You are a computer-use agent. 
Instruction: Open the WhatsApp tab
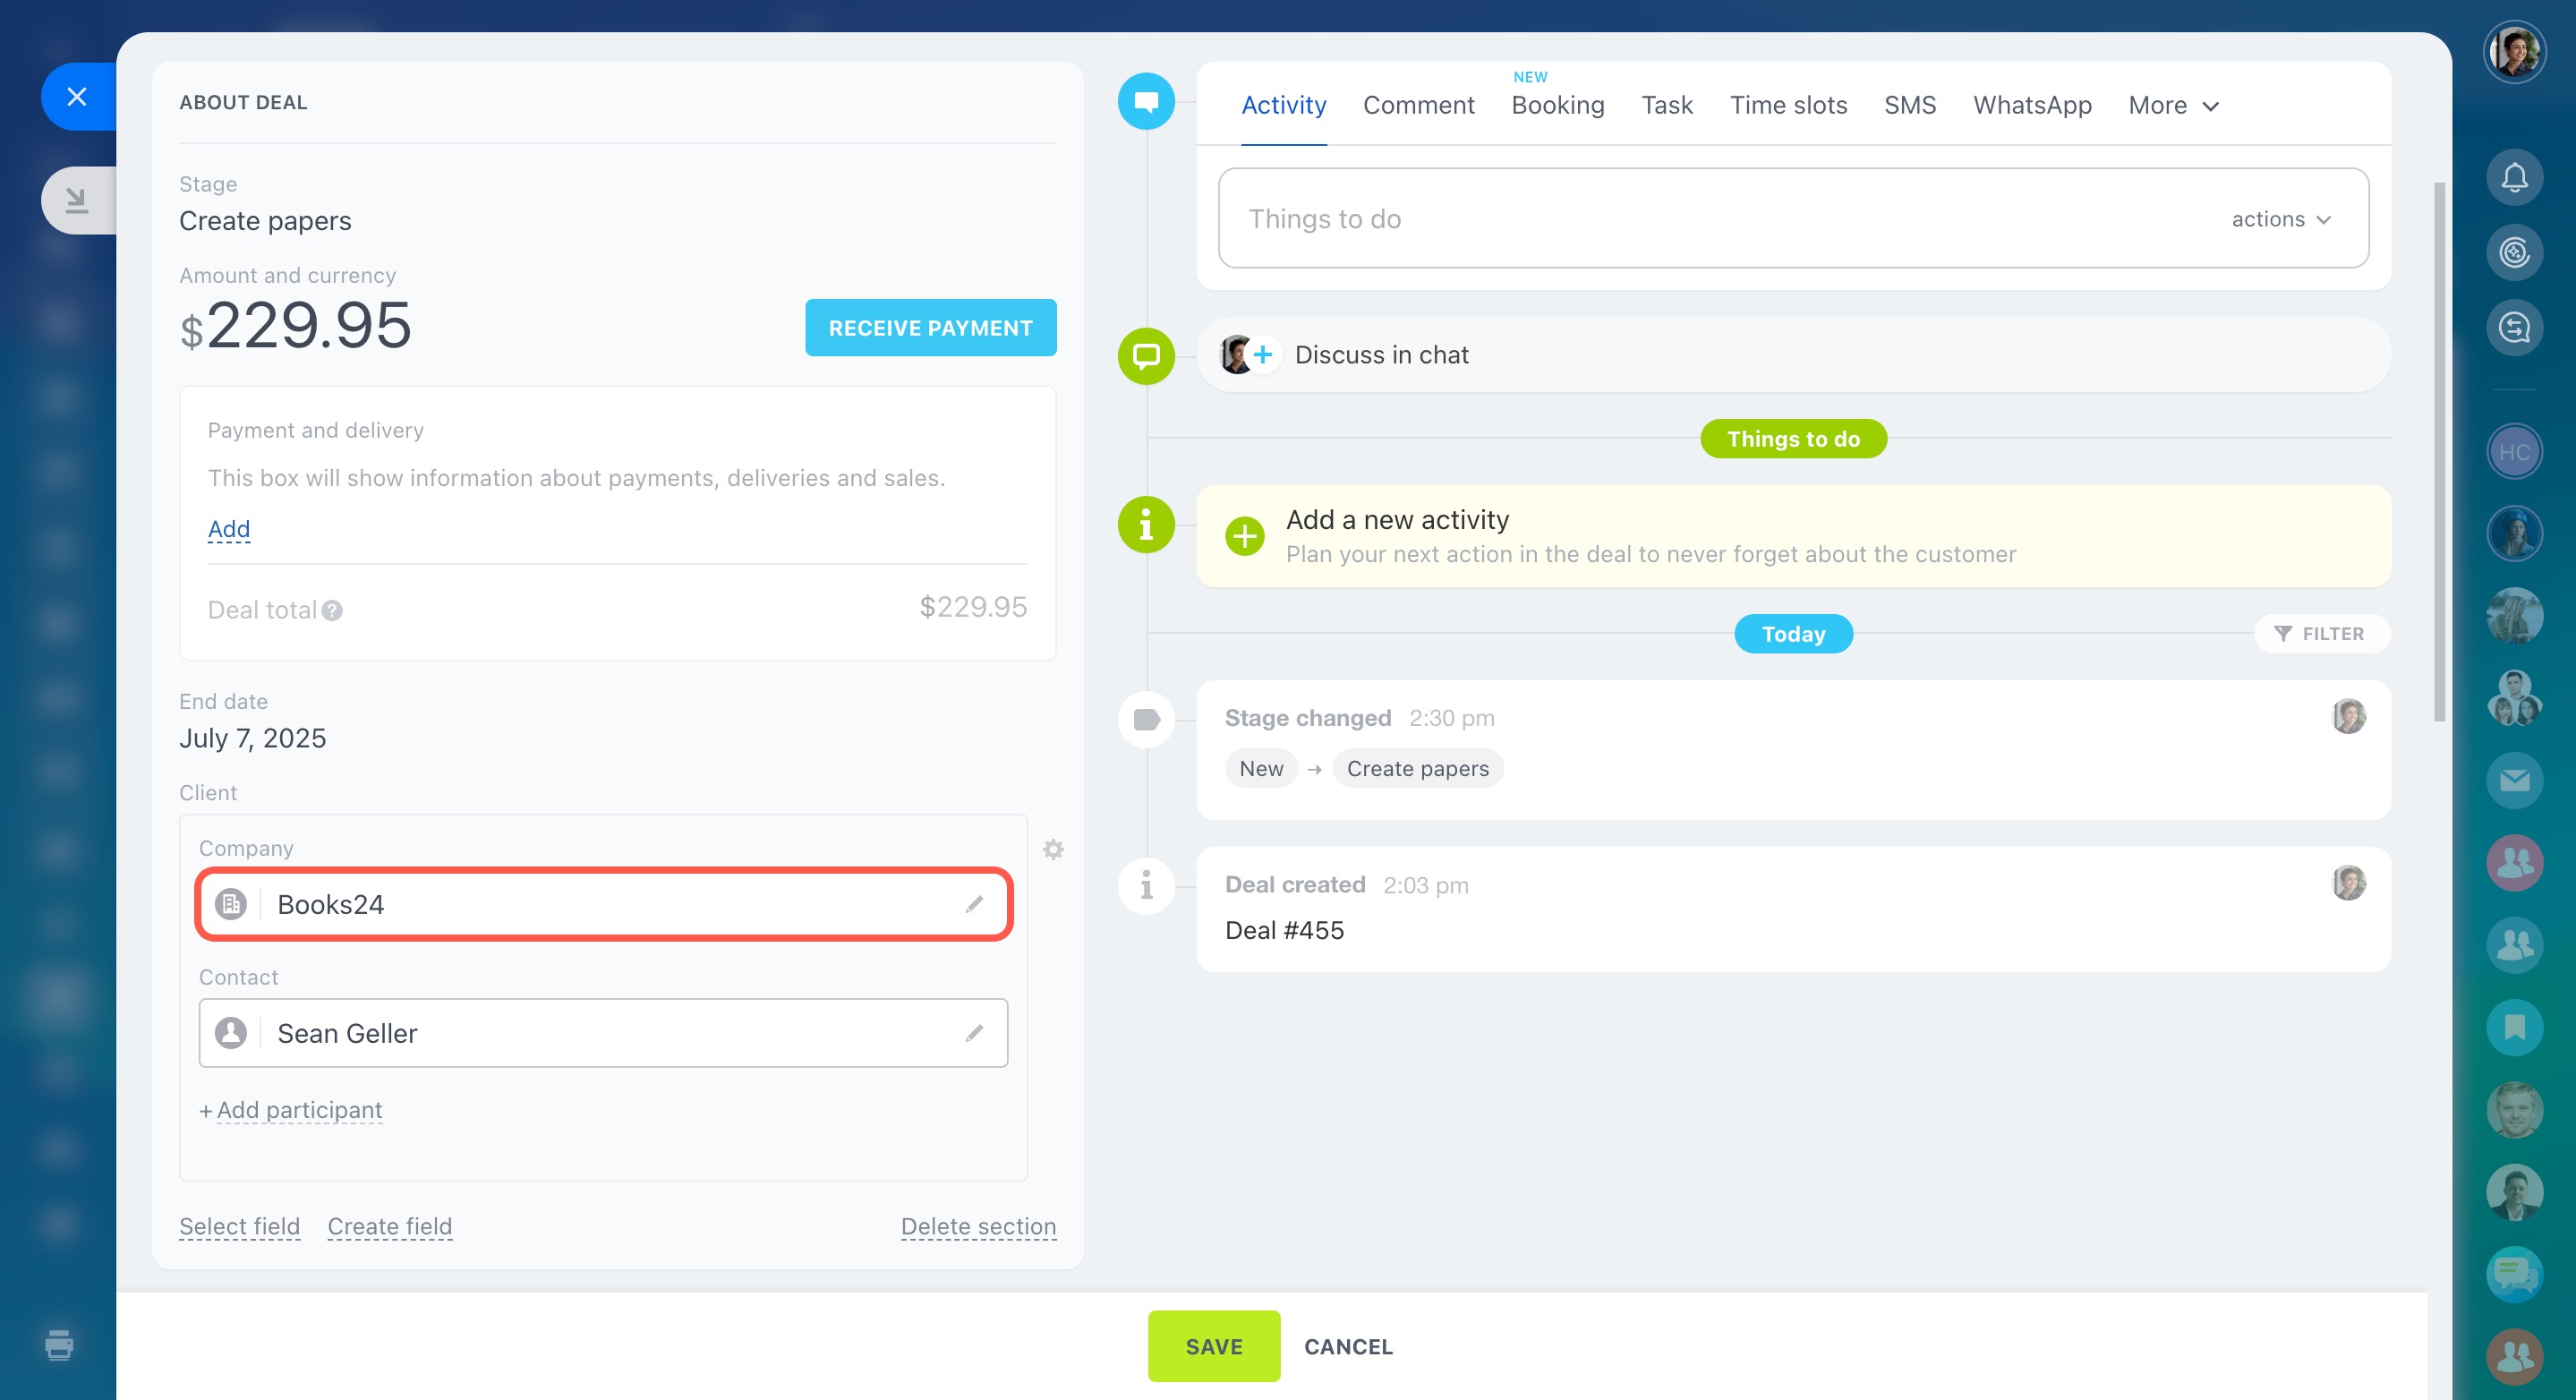click(2032, 105)
